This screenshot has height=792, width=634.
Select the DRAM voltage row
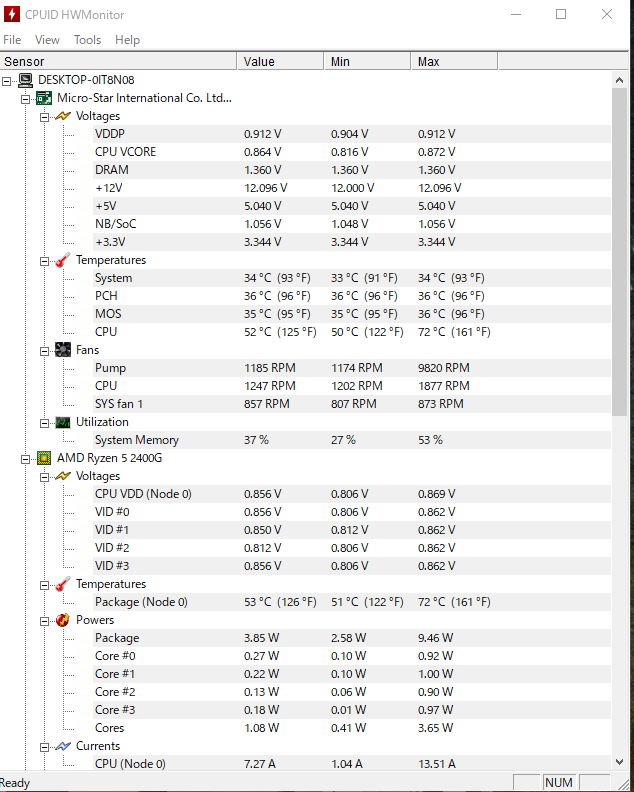tap(352, 170)
